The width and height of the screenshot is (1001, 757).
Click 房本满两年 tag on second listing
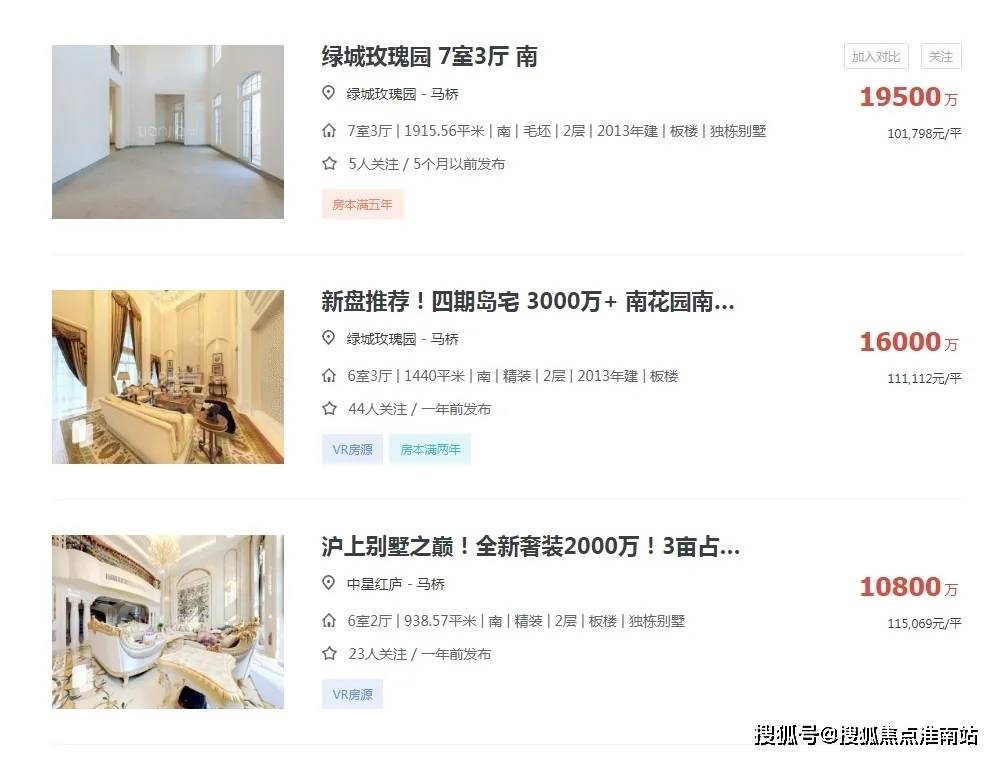click(430, 449)
